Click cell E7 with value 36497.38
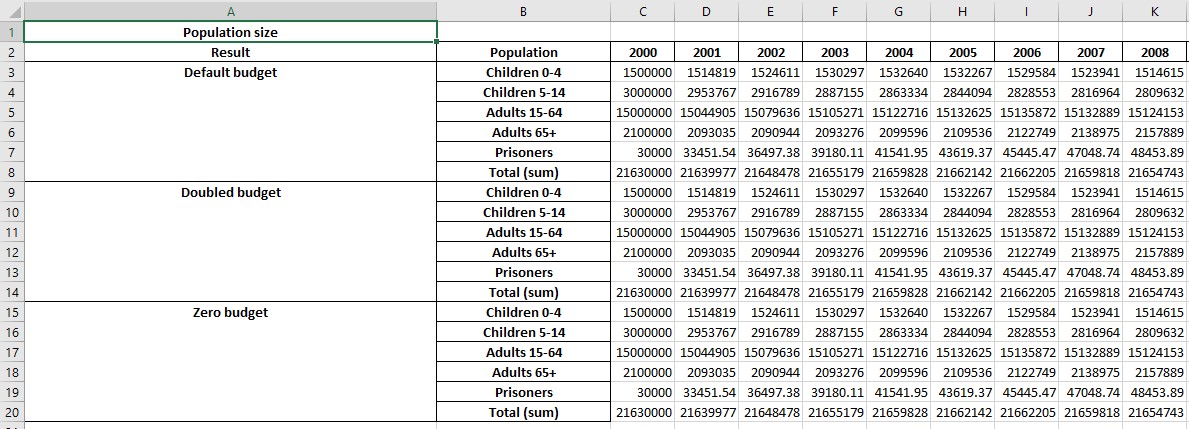Viewport: 1189px width, 429px height. point(770,152)
